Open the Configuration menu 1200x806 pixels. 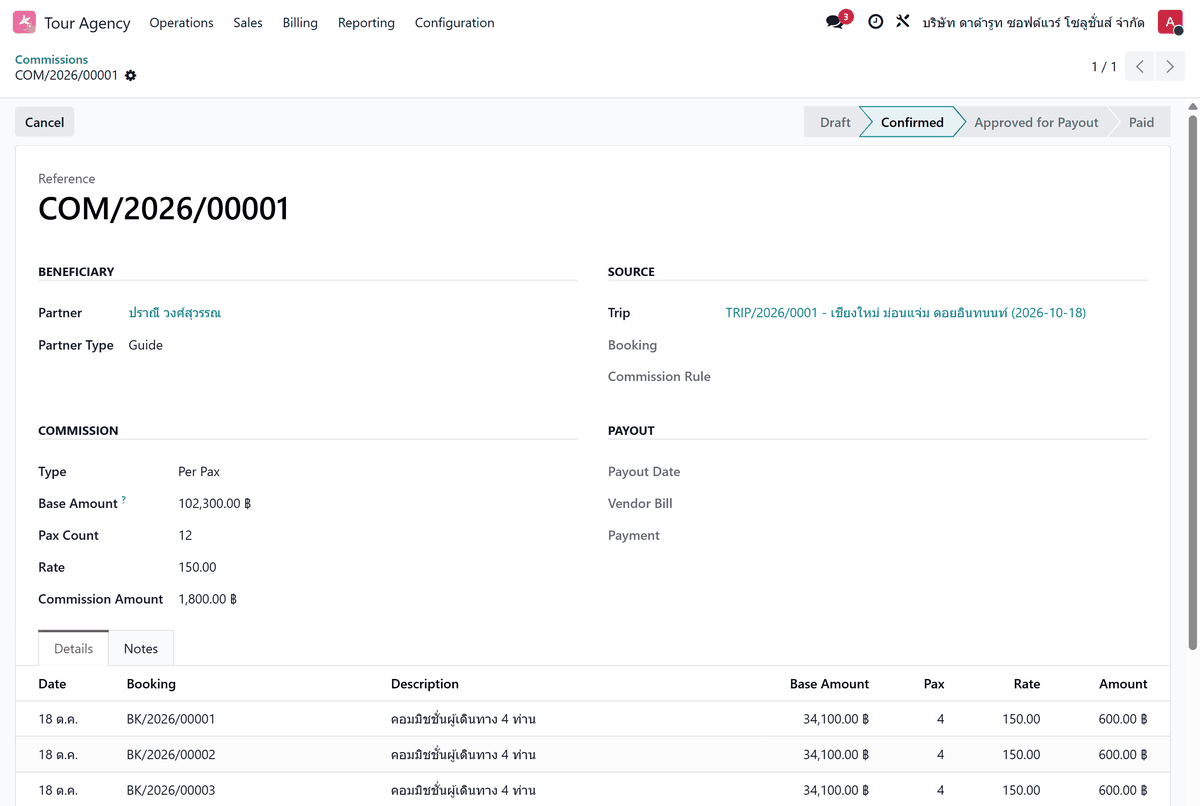point(455,22)
